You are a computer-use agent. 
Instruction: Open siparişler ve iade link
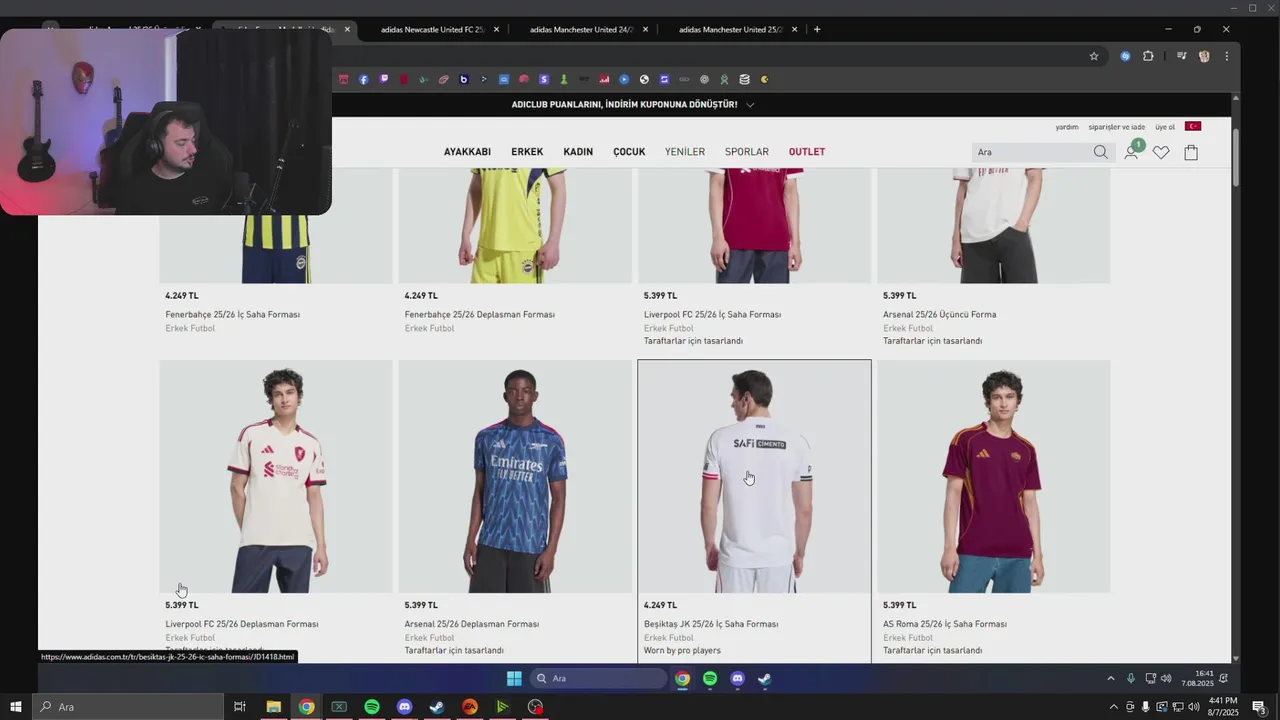pyautogui.click(x=1116, y=127)
